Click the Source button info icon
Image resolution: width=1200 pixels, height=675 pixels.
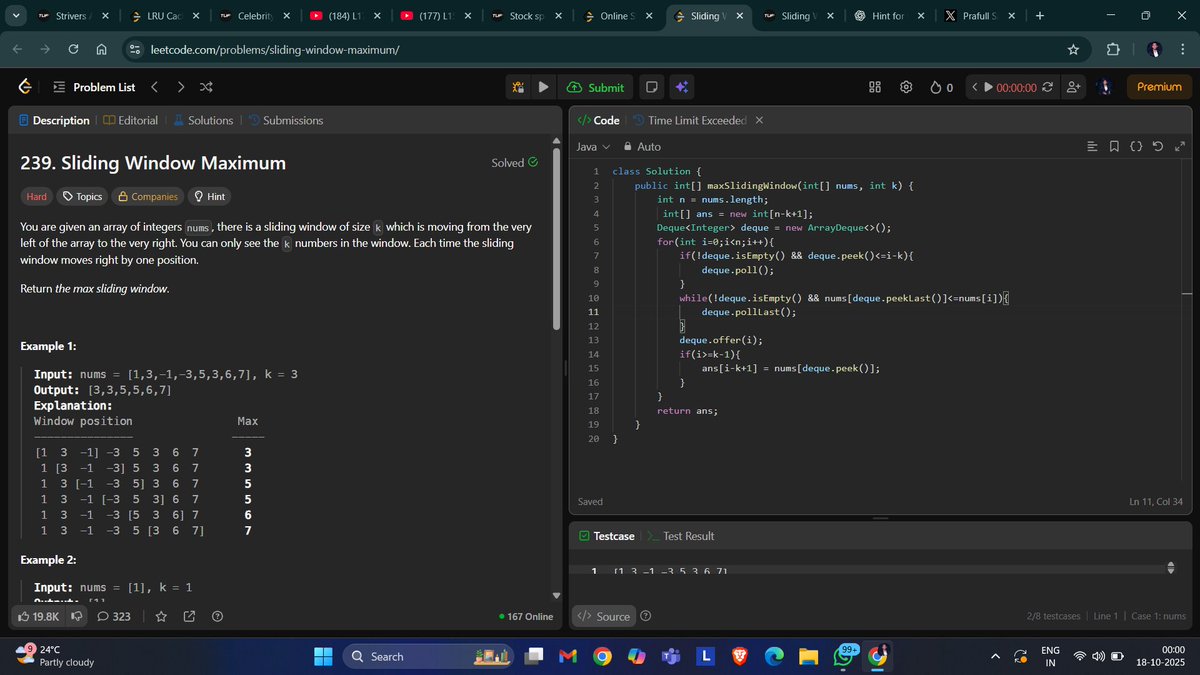tap(646, 616)
